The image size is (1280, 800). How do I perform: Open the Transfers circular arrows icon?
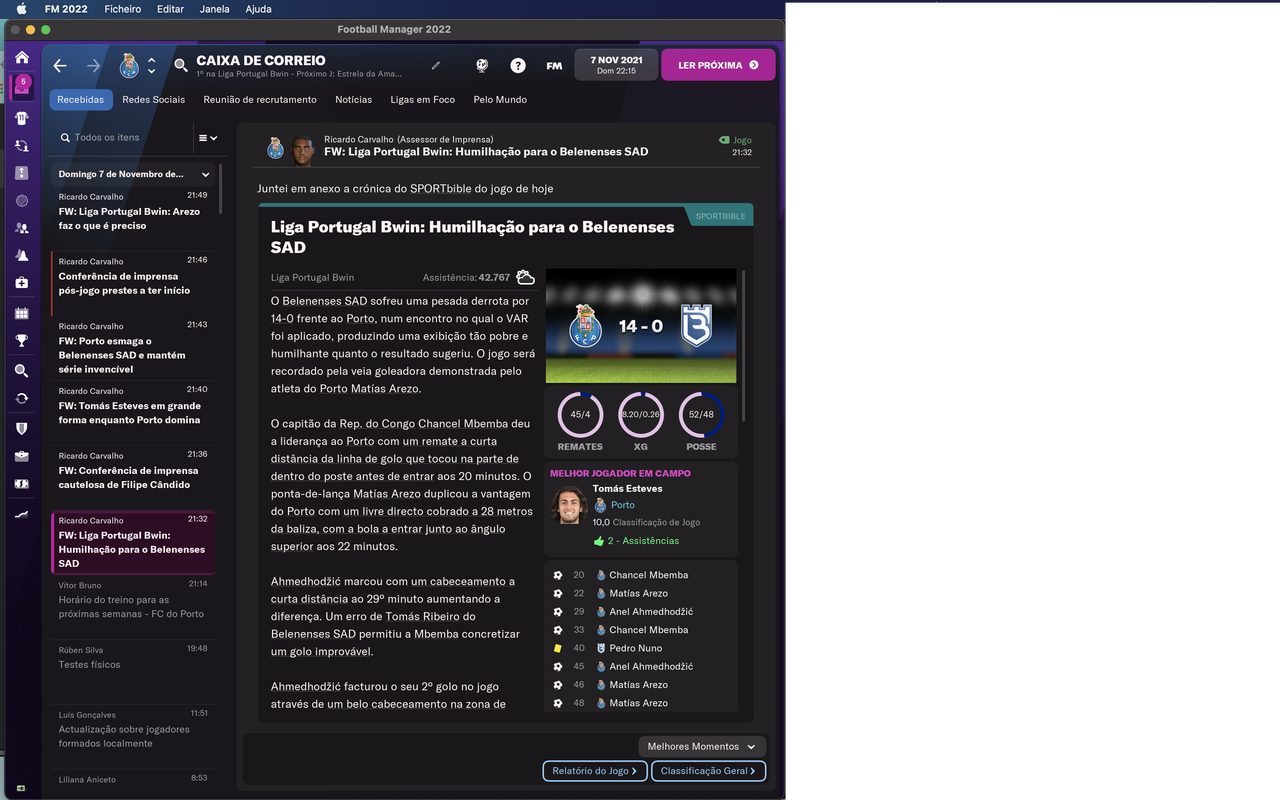click(x=22, y=398)
